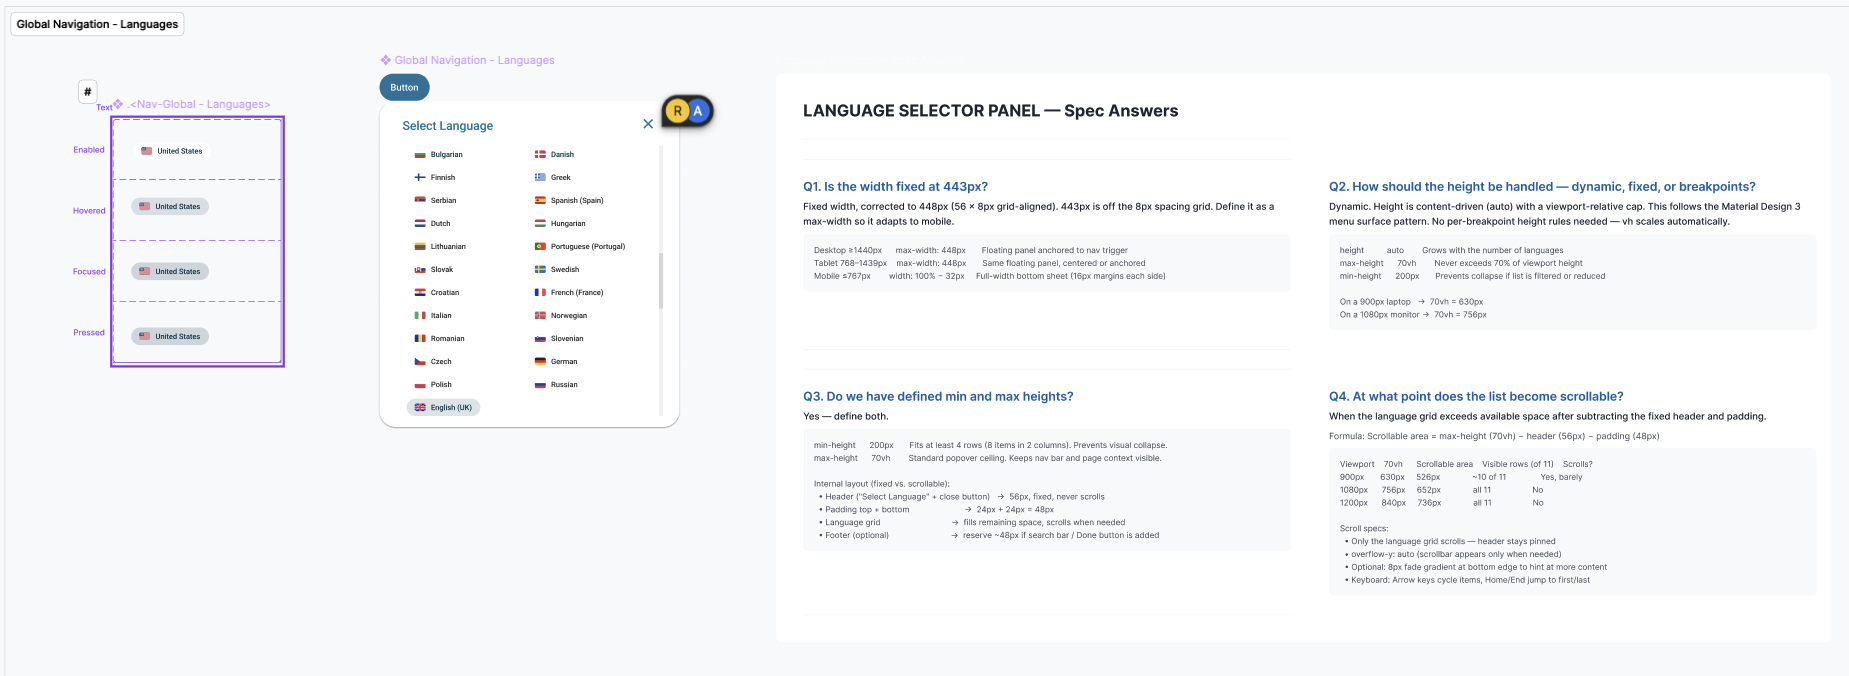Click the Formula: Scrollable area line
The width and height of the screenshot is (1849, 676).
[x=1494, y=436]
